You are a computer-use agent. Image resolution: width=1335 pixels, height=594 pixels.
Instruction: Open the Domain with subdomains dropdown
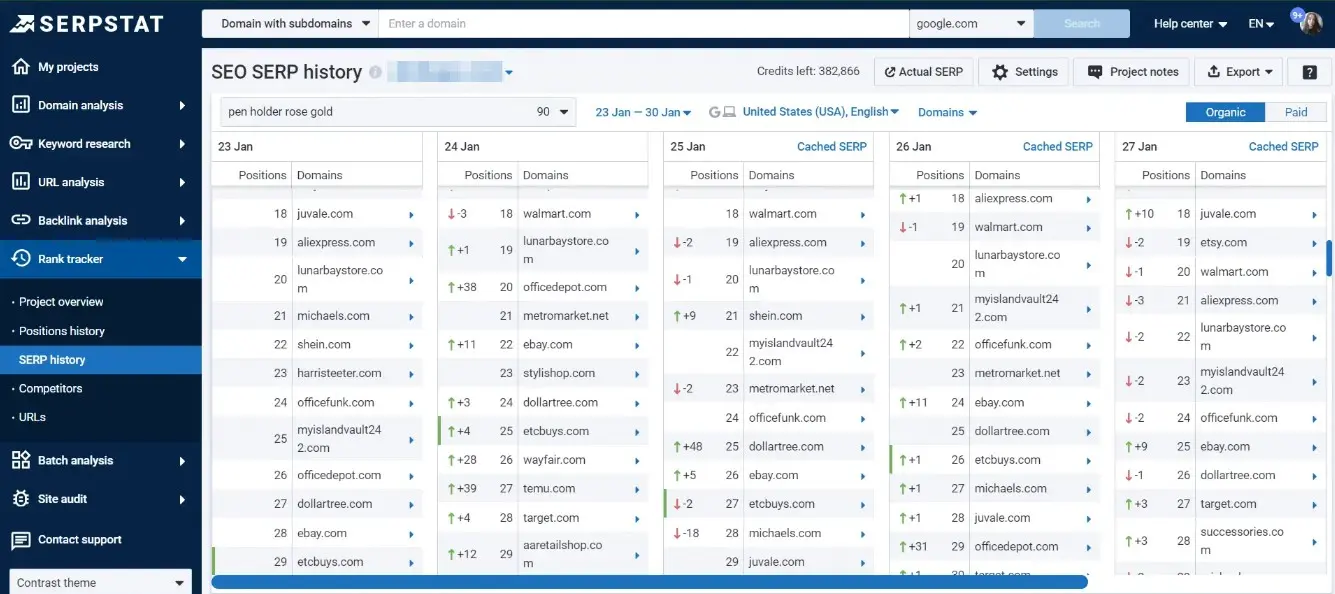(290, 23)
